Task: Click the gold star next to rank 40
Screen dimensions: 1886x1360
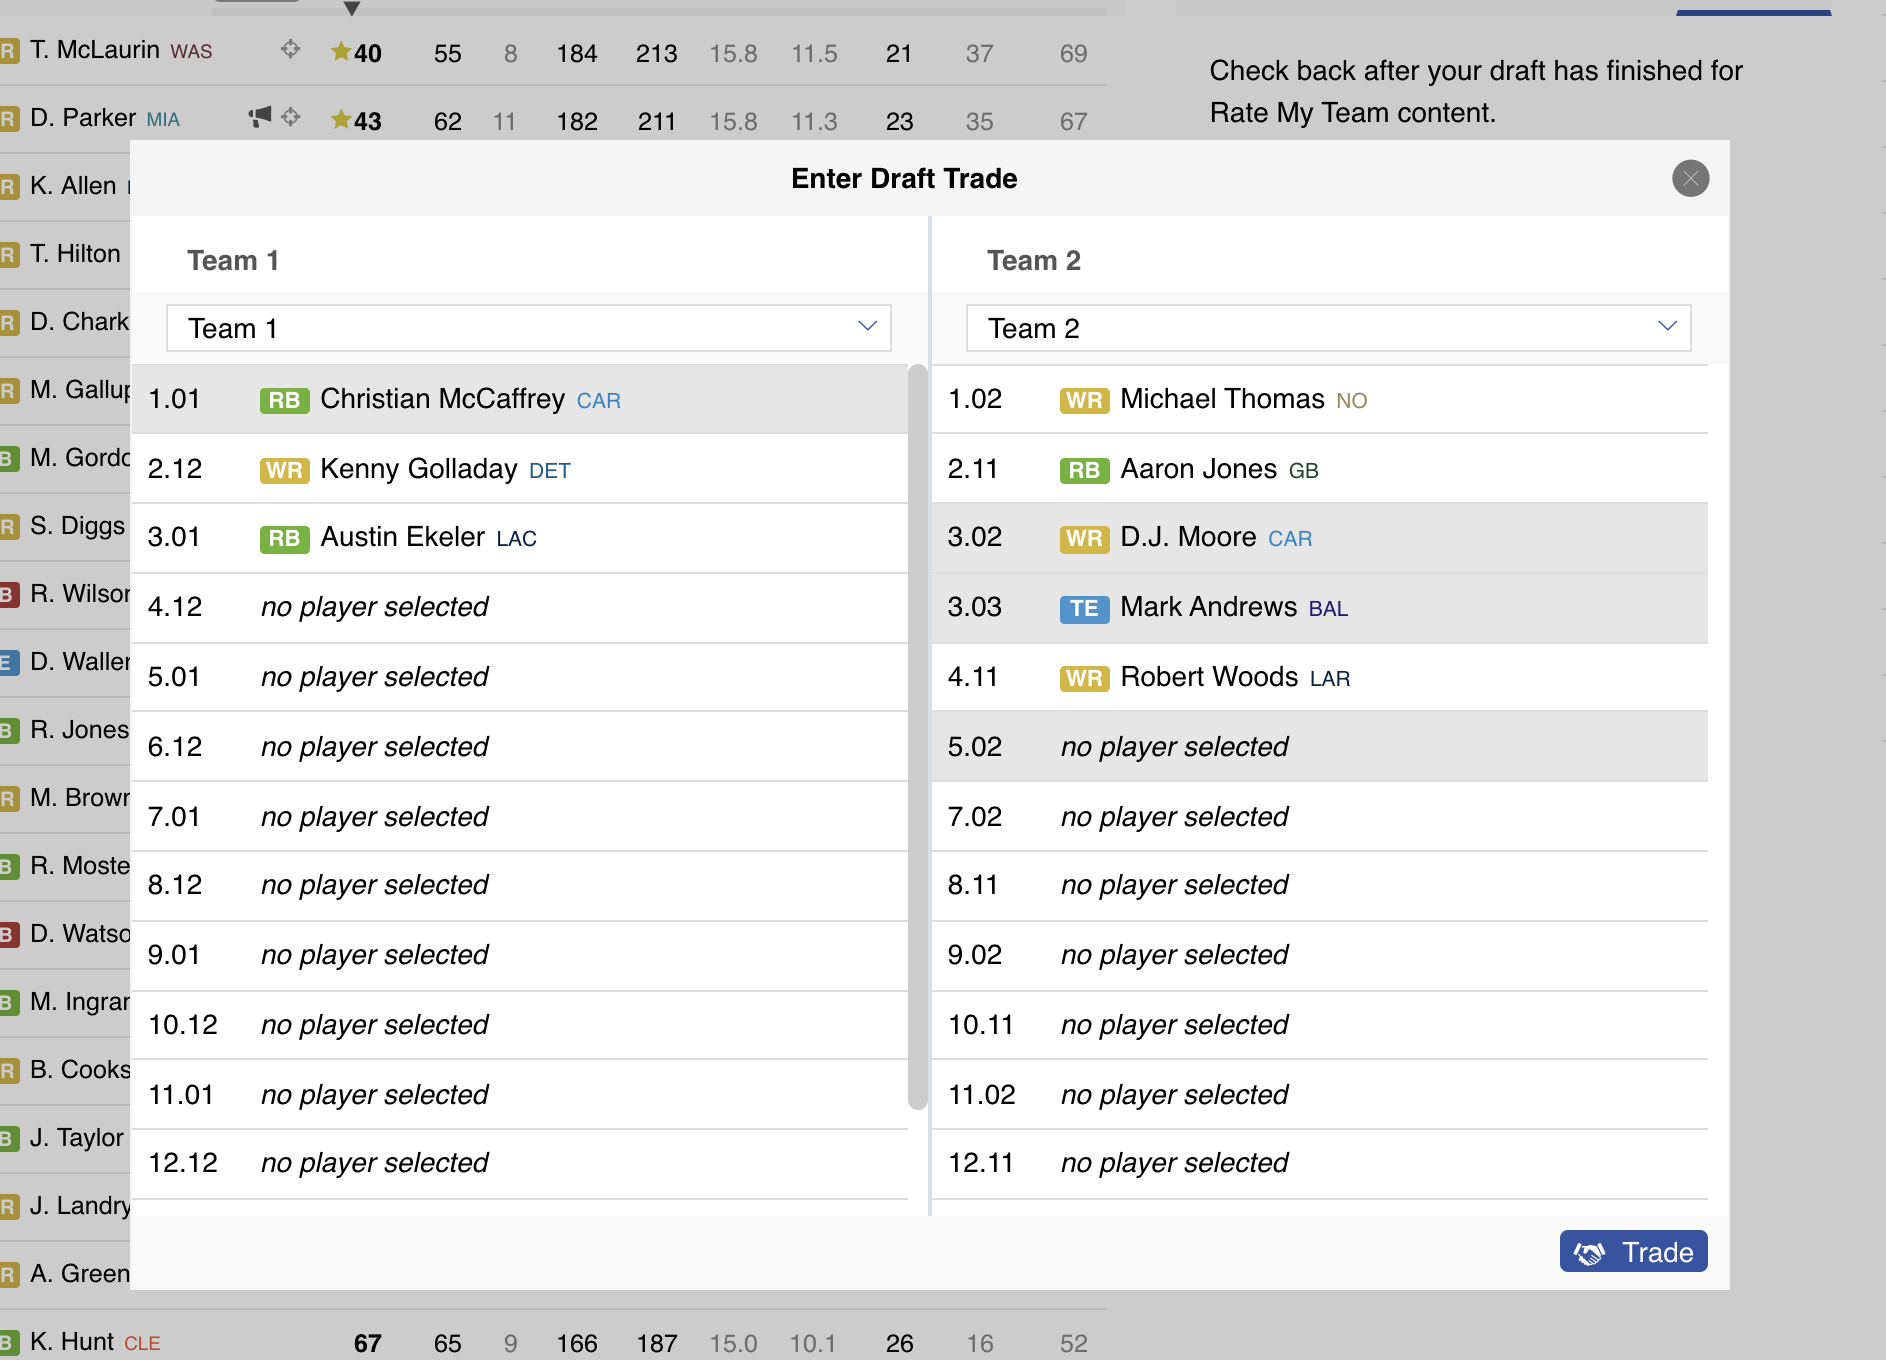Action: point(341,51)
